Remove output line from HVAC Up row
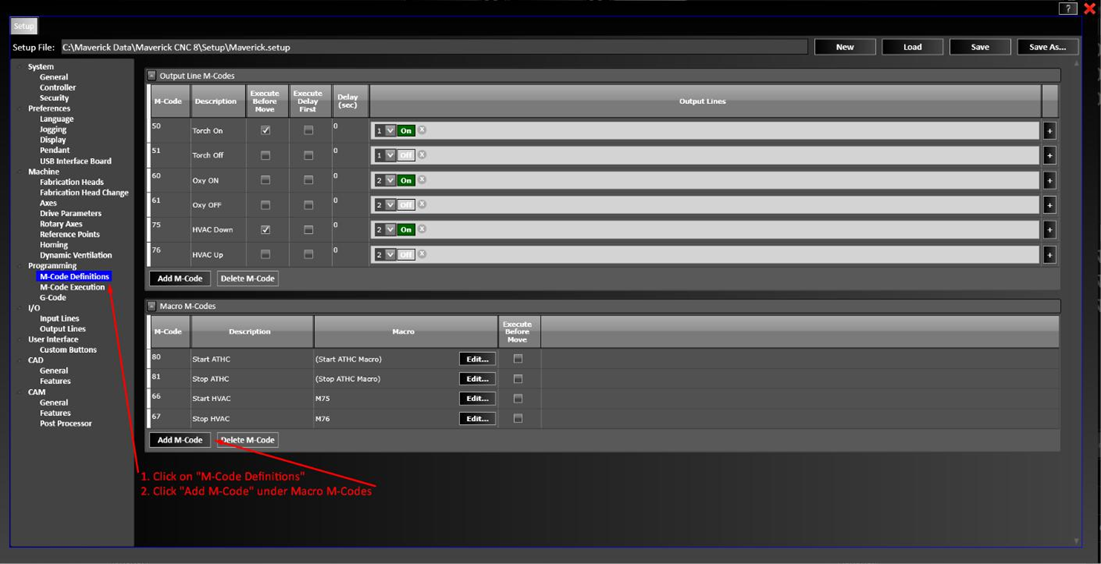Screen dimensions: 1101x564 click(422, 254)
